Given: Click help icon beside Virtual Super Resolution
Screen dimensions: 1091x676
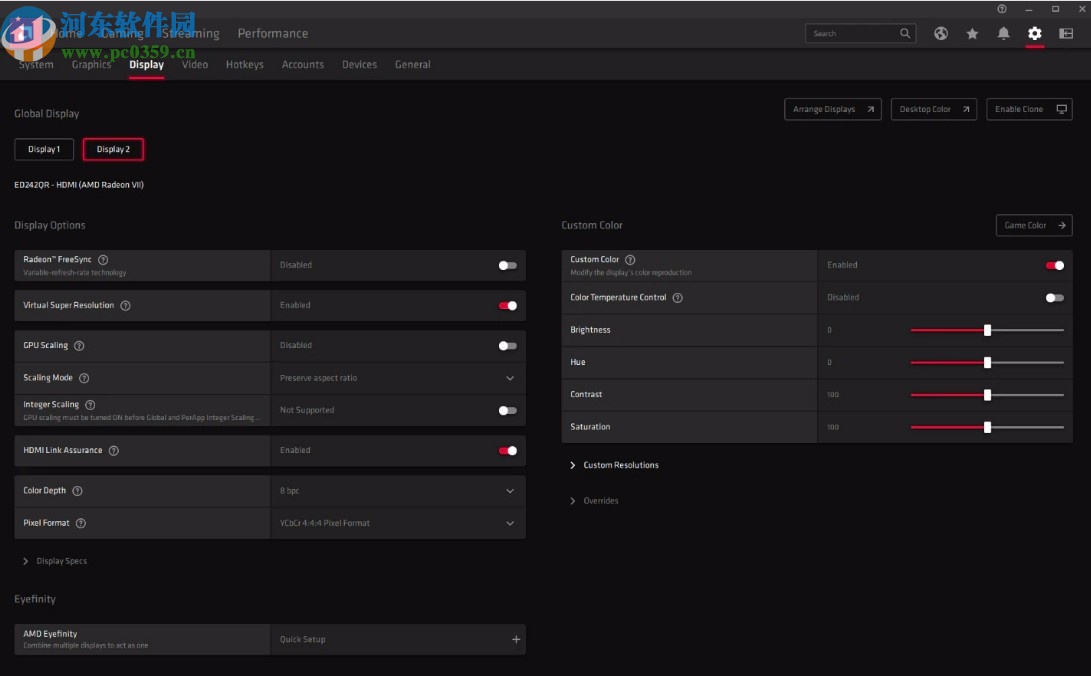Looking at the screenshot, I should 125,305.
